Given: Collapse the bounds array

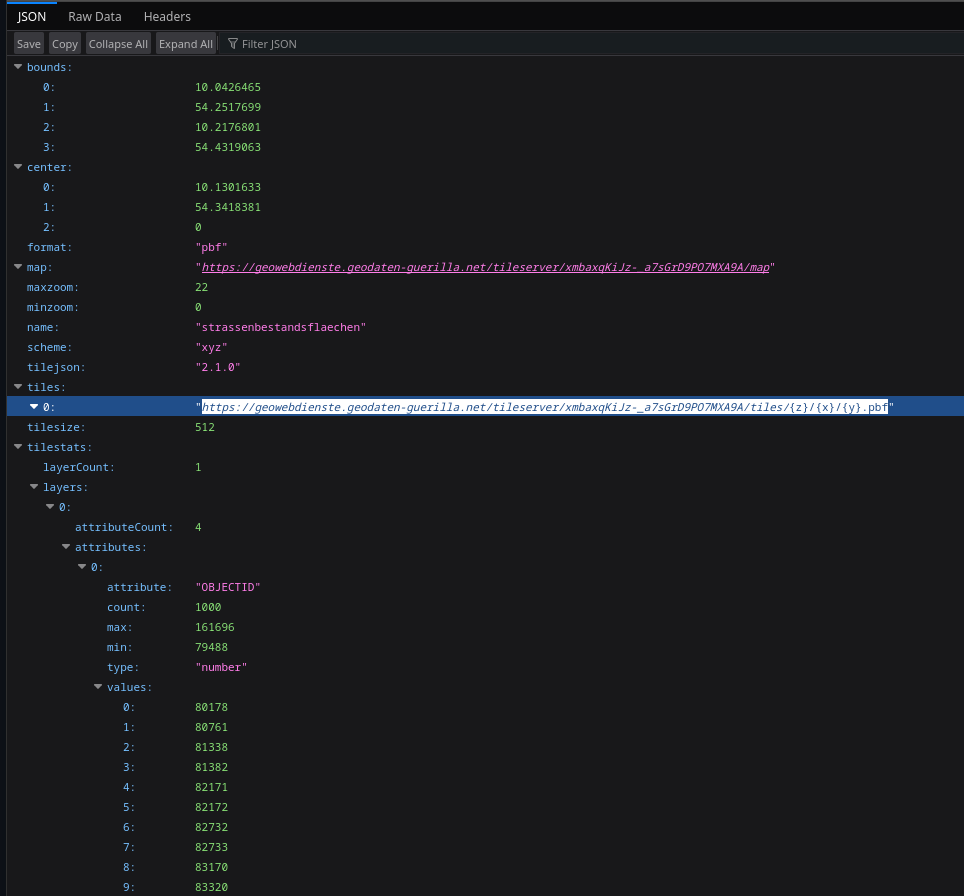Looking at the screenshot, I should pos(18,67).
